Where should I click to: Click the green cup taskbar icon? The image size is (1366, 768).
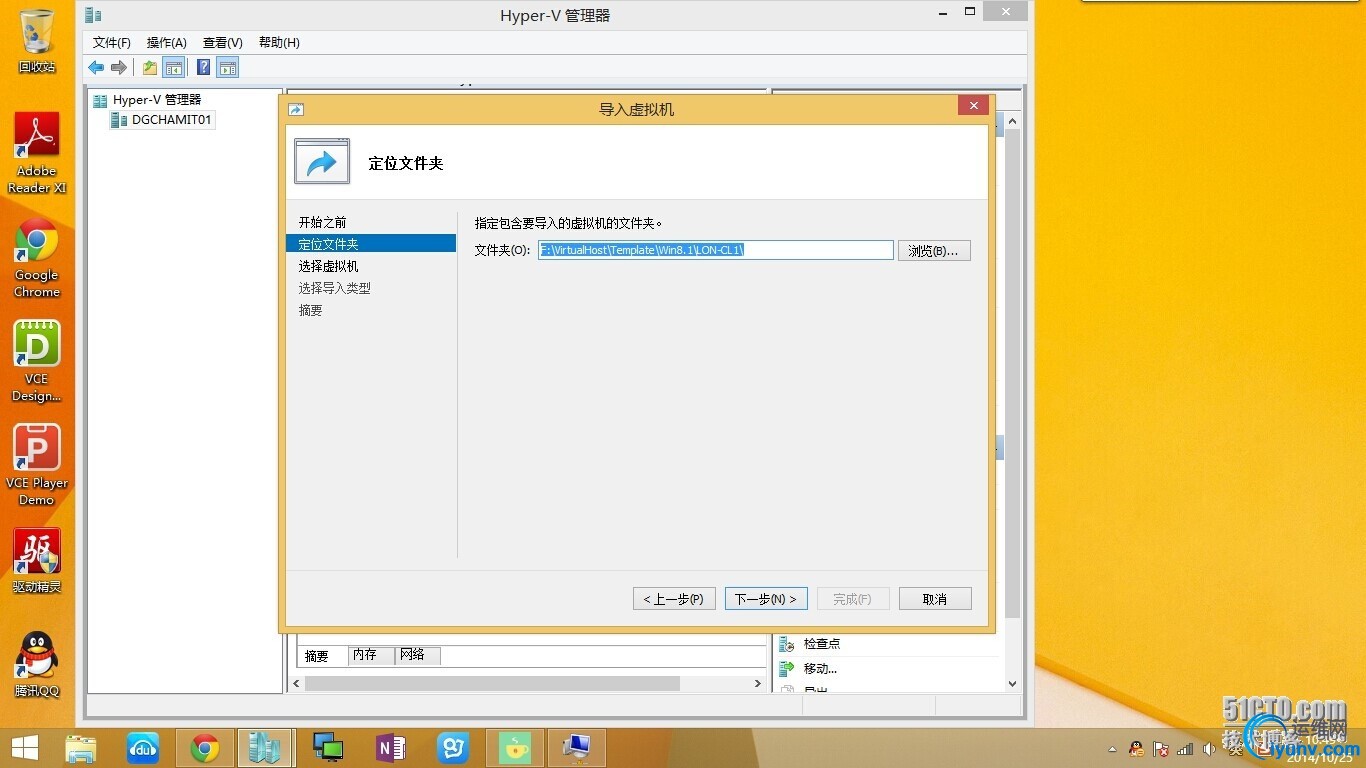click(515, 748)
